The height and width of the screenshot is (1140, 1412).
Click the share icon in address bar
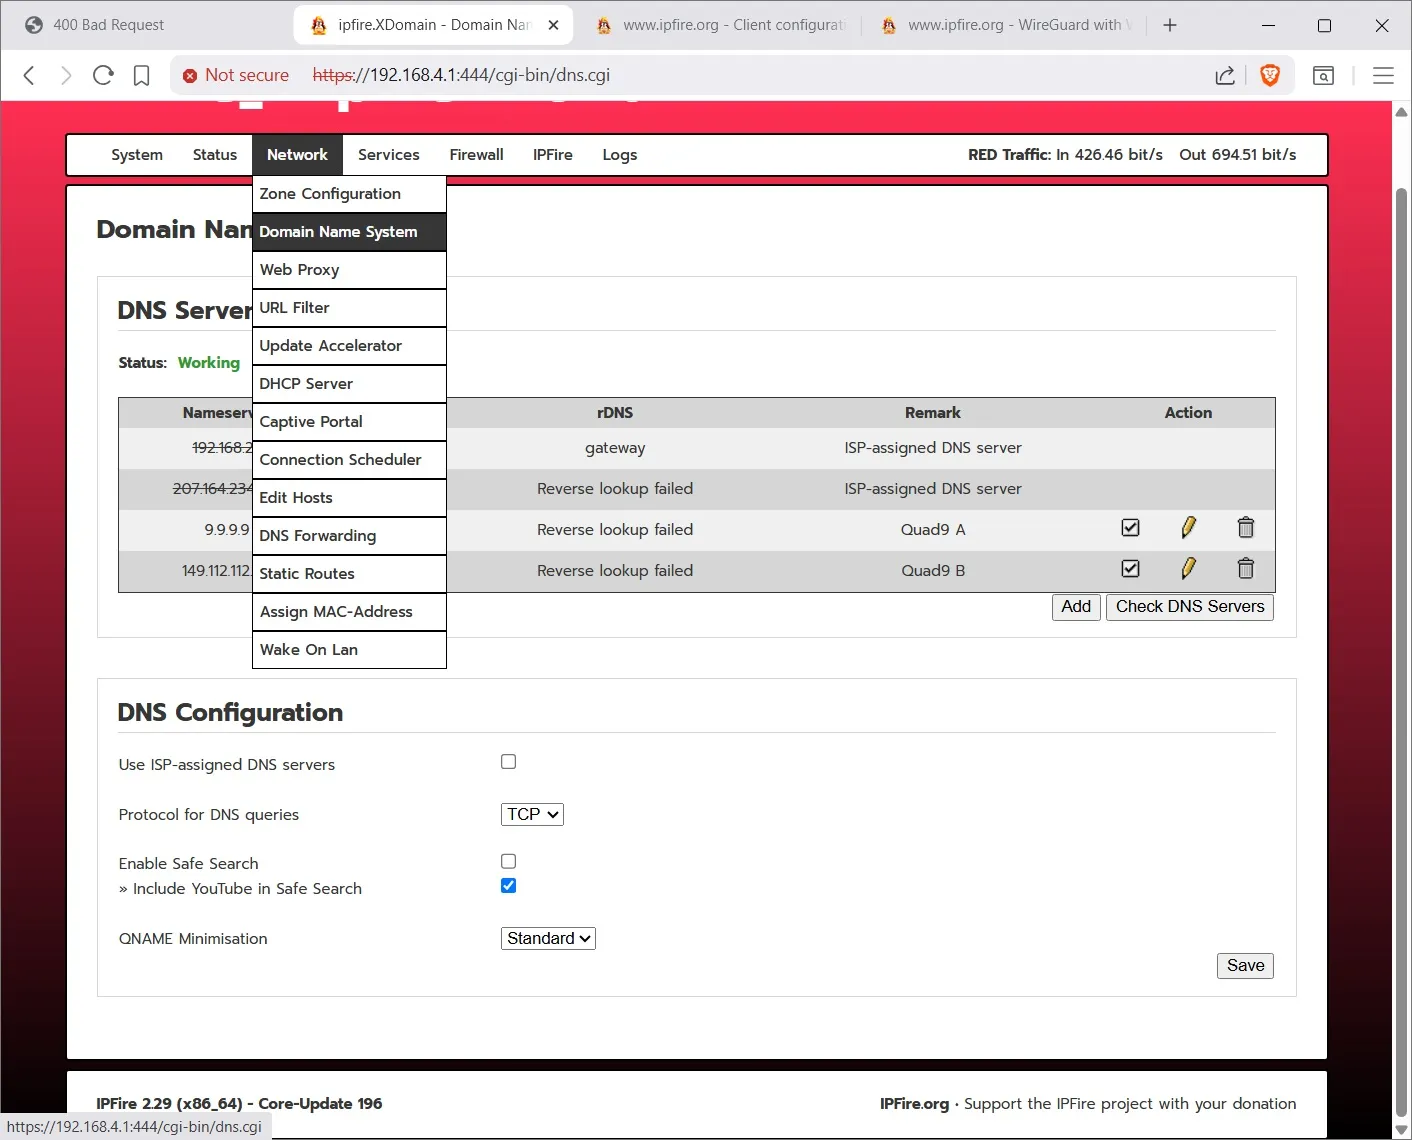[1225, 75]
